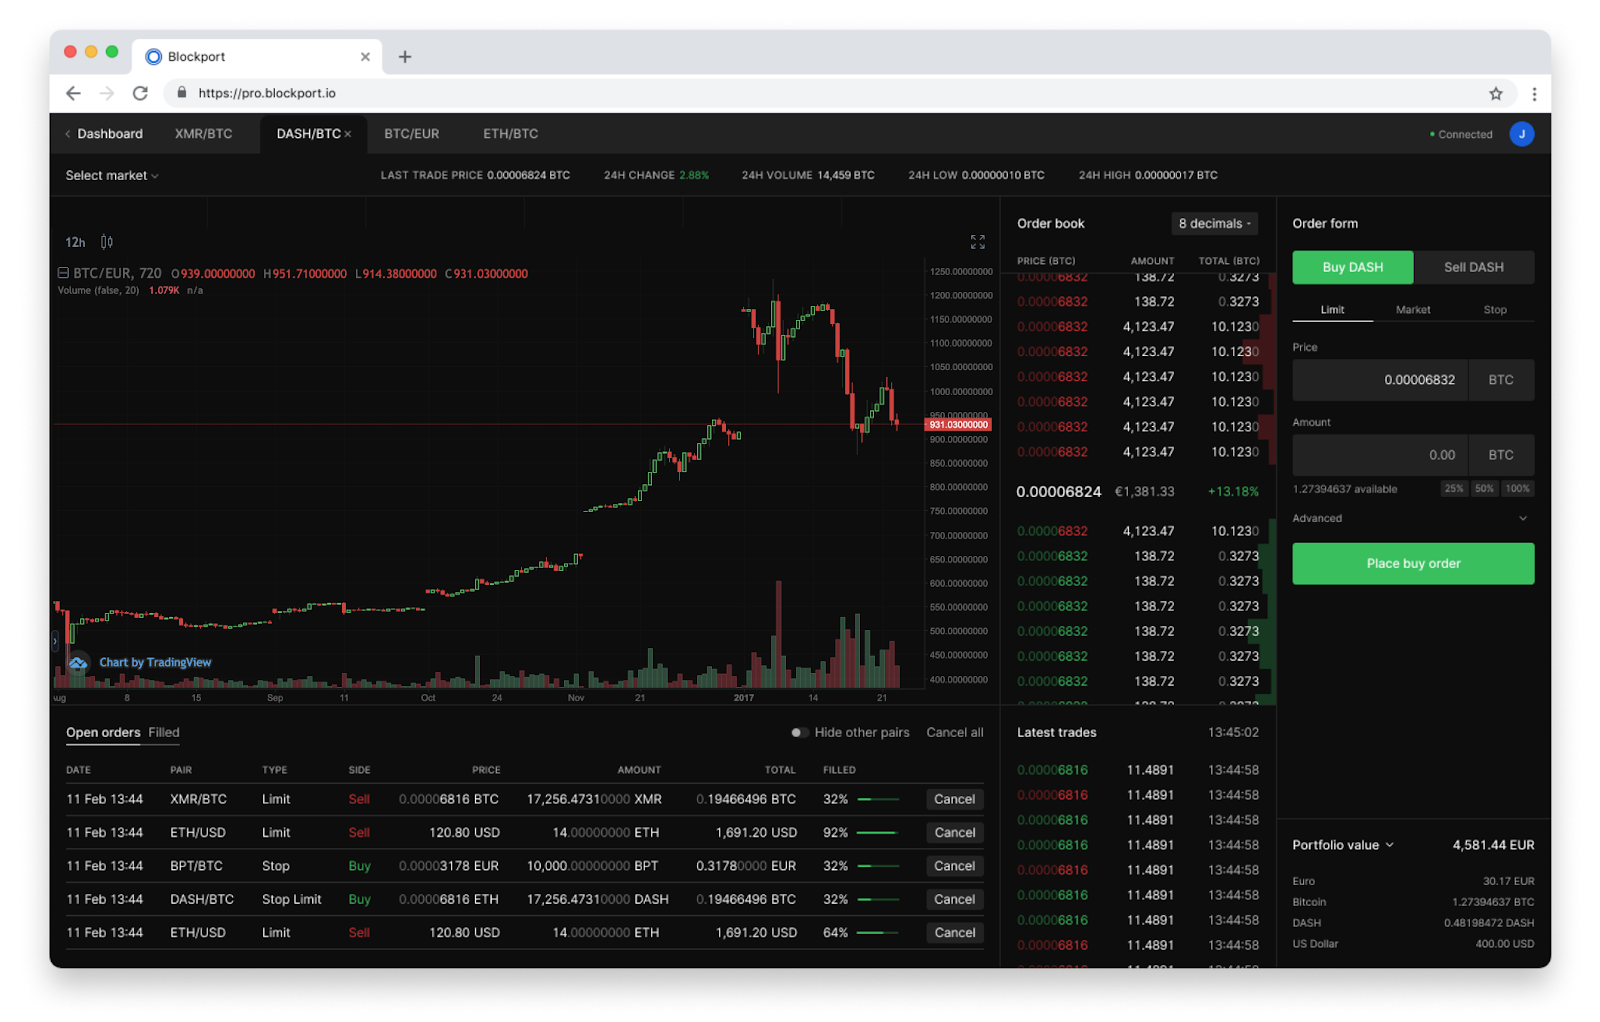The height and width of the screenshot is (1022, 1600).
Task: Click ETH/USD order 92% fill progress bar
Action: pyautogui.click(x=878, y=833)
